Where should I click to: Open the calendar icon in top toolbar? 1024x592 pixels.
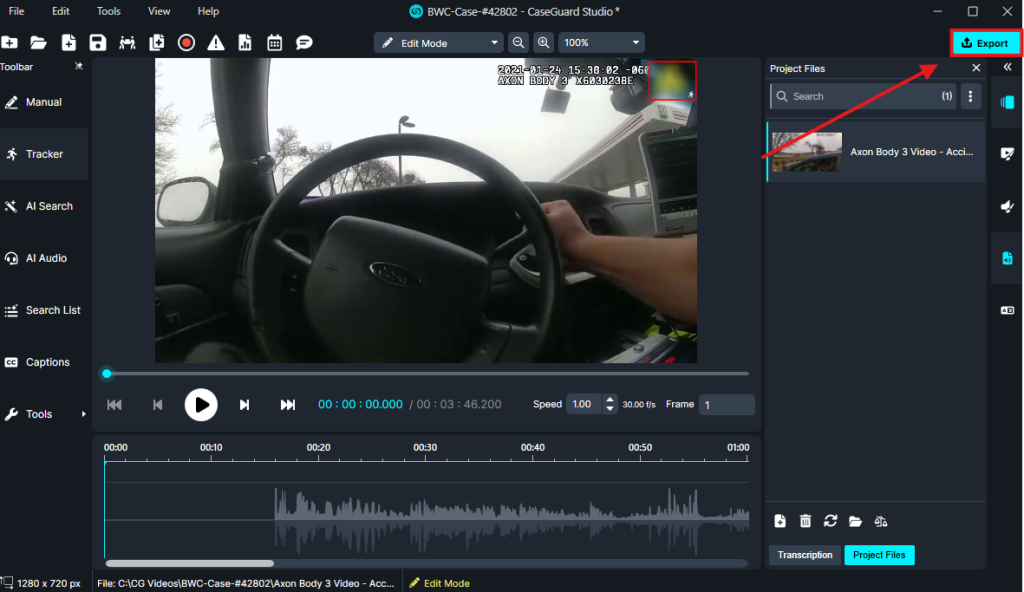274,43
